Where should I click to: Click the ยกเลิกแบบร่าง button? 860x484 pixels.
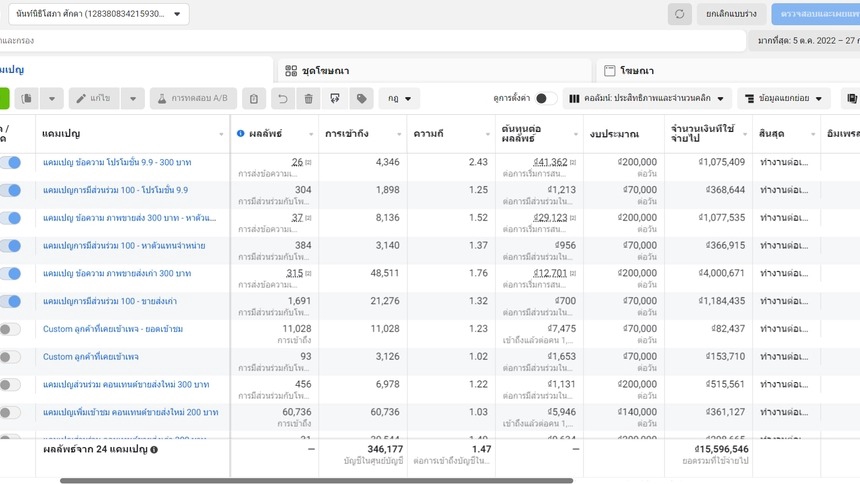click(732, 14)
